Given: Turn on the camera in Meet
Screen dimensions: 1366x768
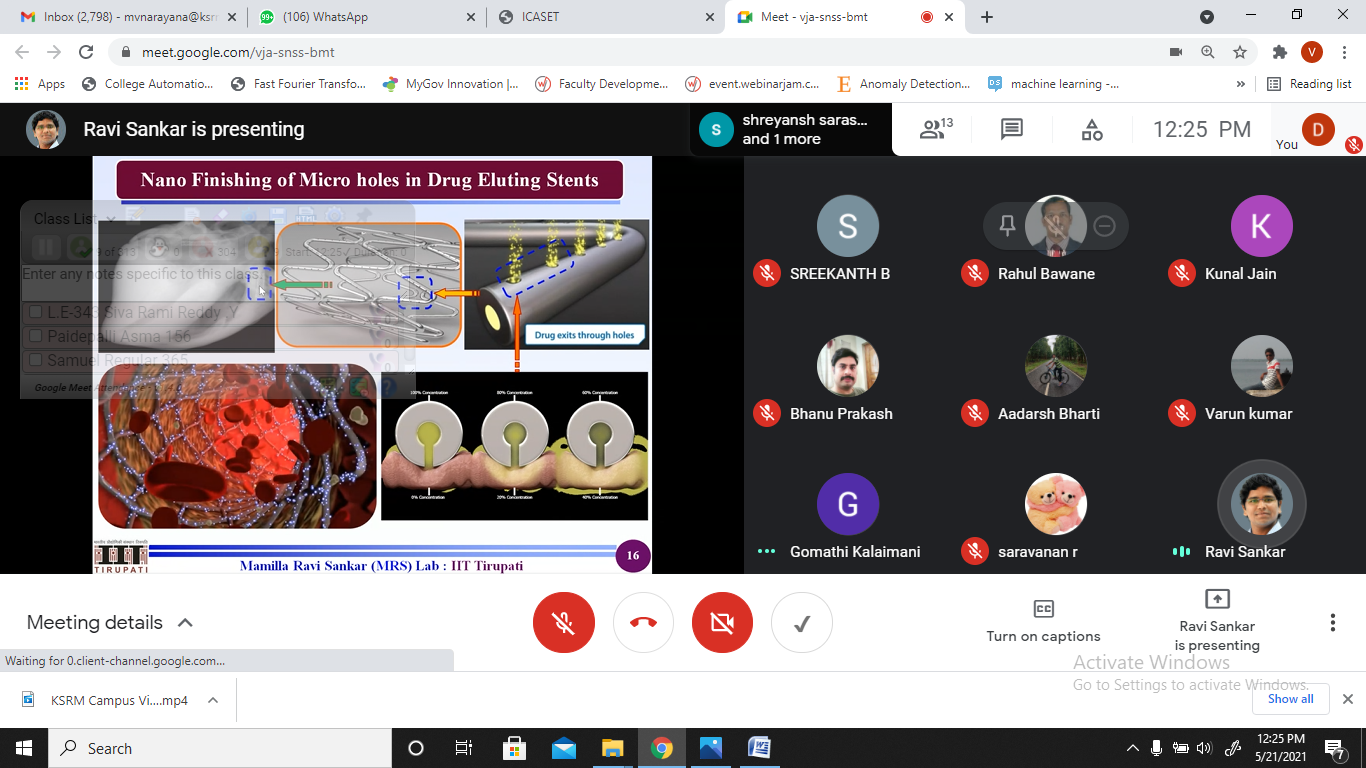Looking at the screenshot, I should click(x=722, y=623).
